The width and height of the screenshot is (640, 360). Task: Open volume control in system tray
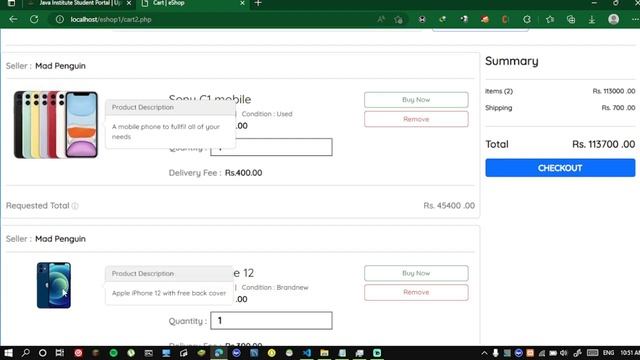[x=564, y=353]
